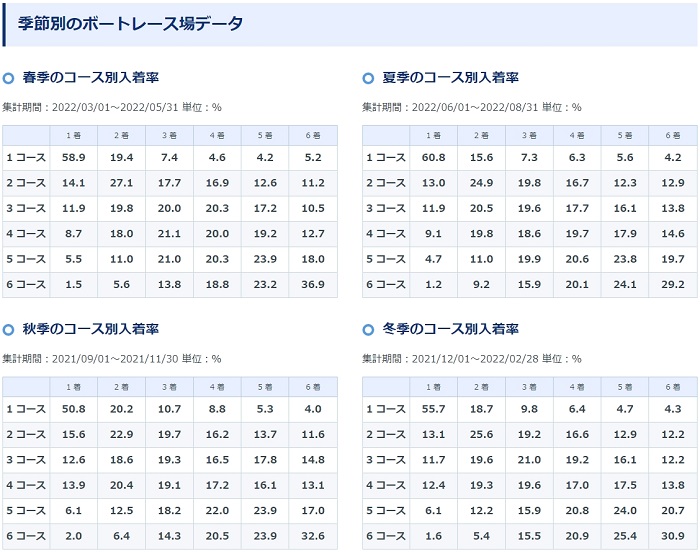Select the 60.8 cell in summer table
The height and width of the screenshot is (552, 700).
(433, 157)
